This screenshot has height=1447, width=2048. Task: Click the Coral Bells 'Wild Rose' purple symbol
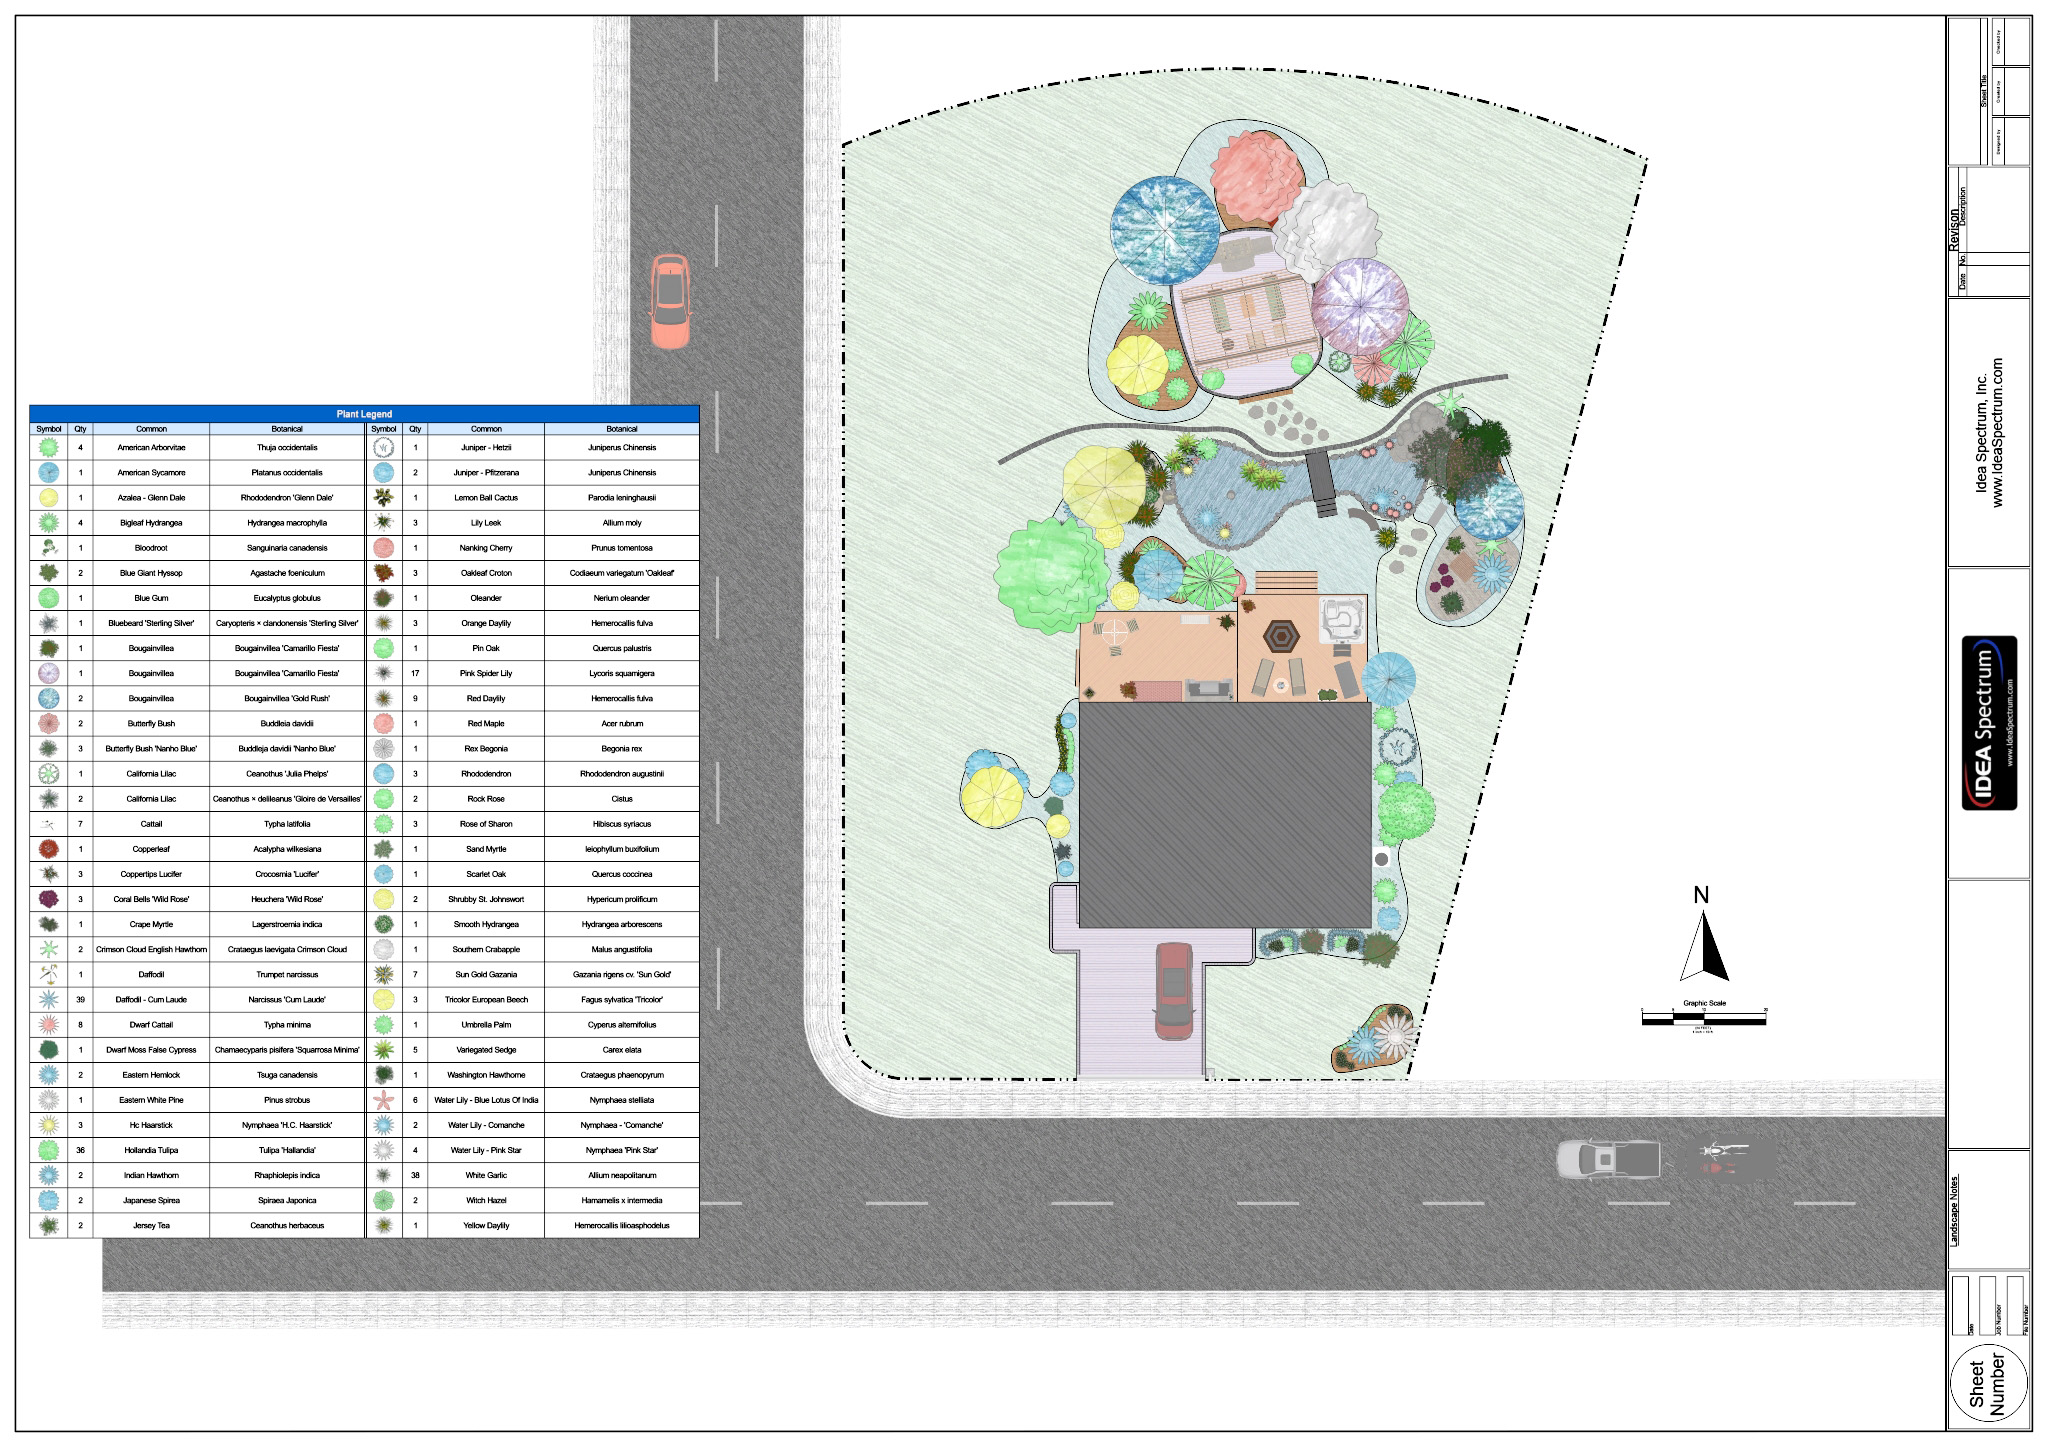48,899
